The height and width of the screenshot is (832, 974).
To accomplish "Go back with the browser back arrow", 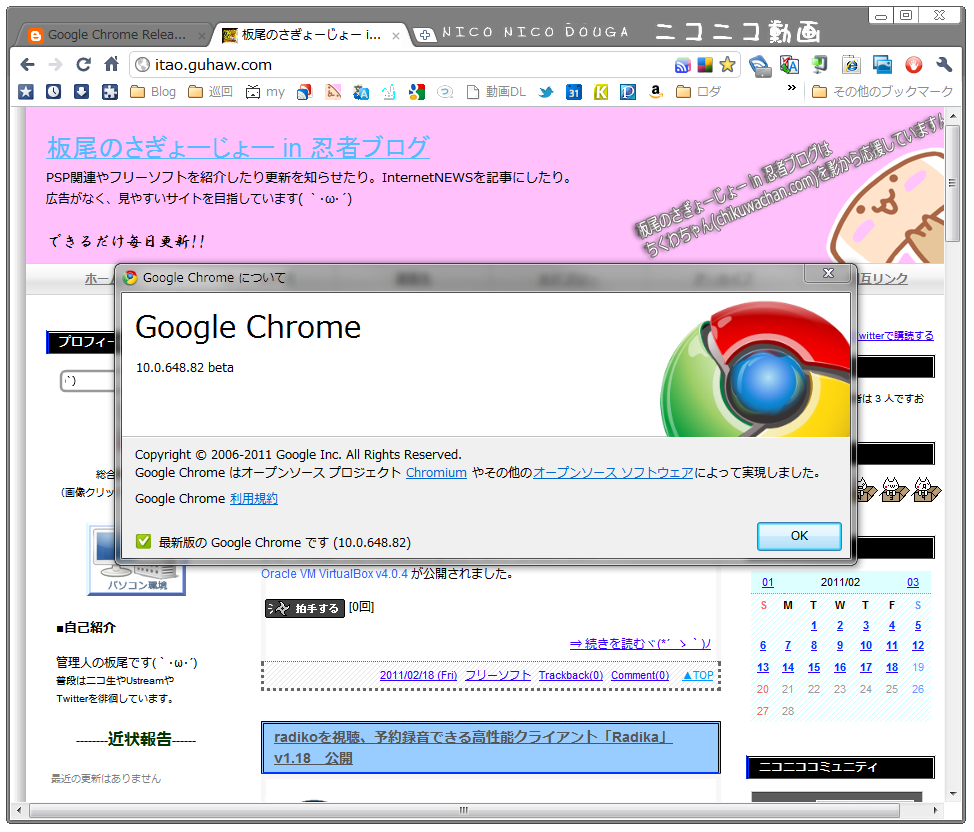I will pos(27,64).
